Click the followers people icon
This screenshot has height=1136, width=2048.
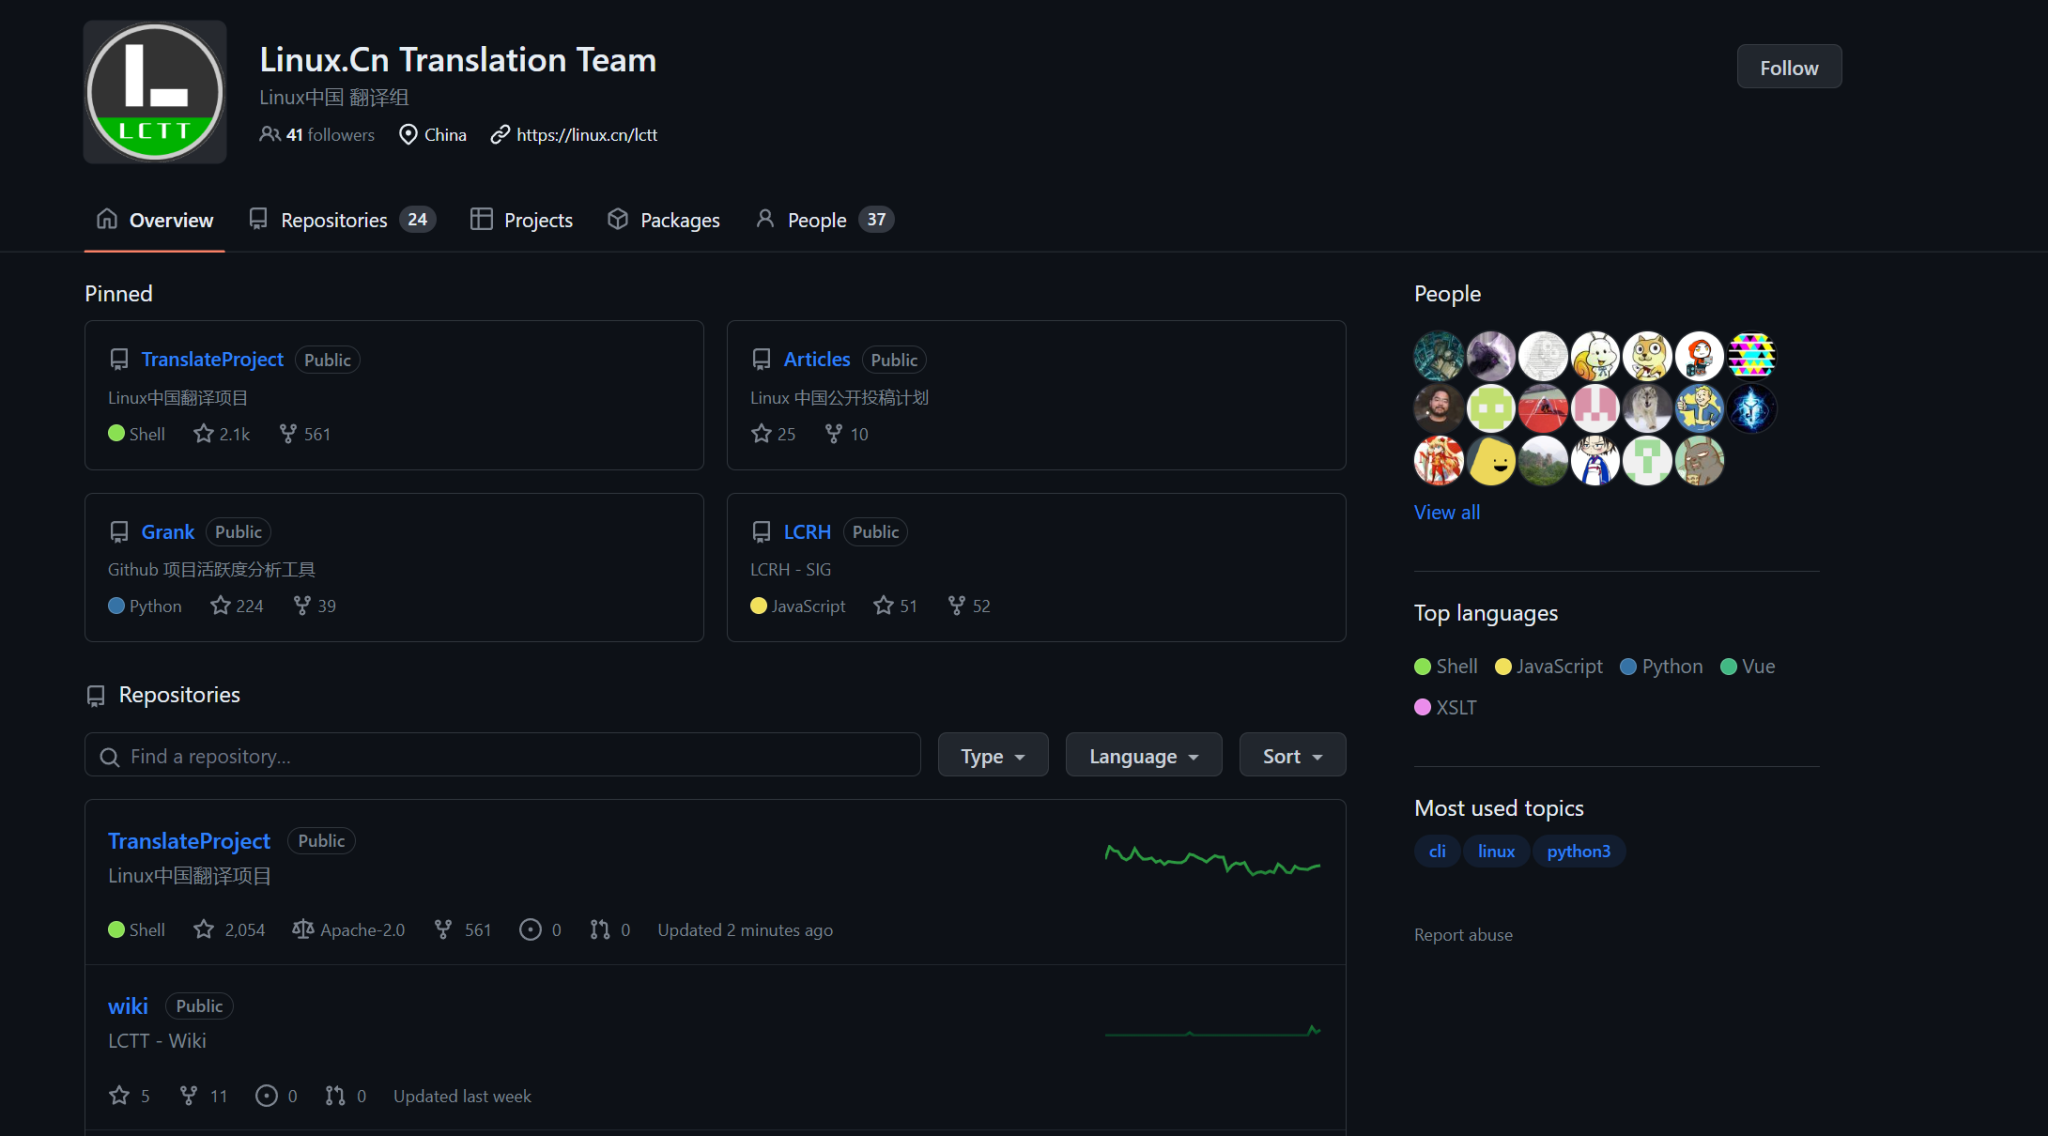[269, 134]
